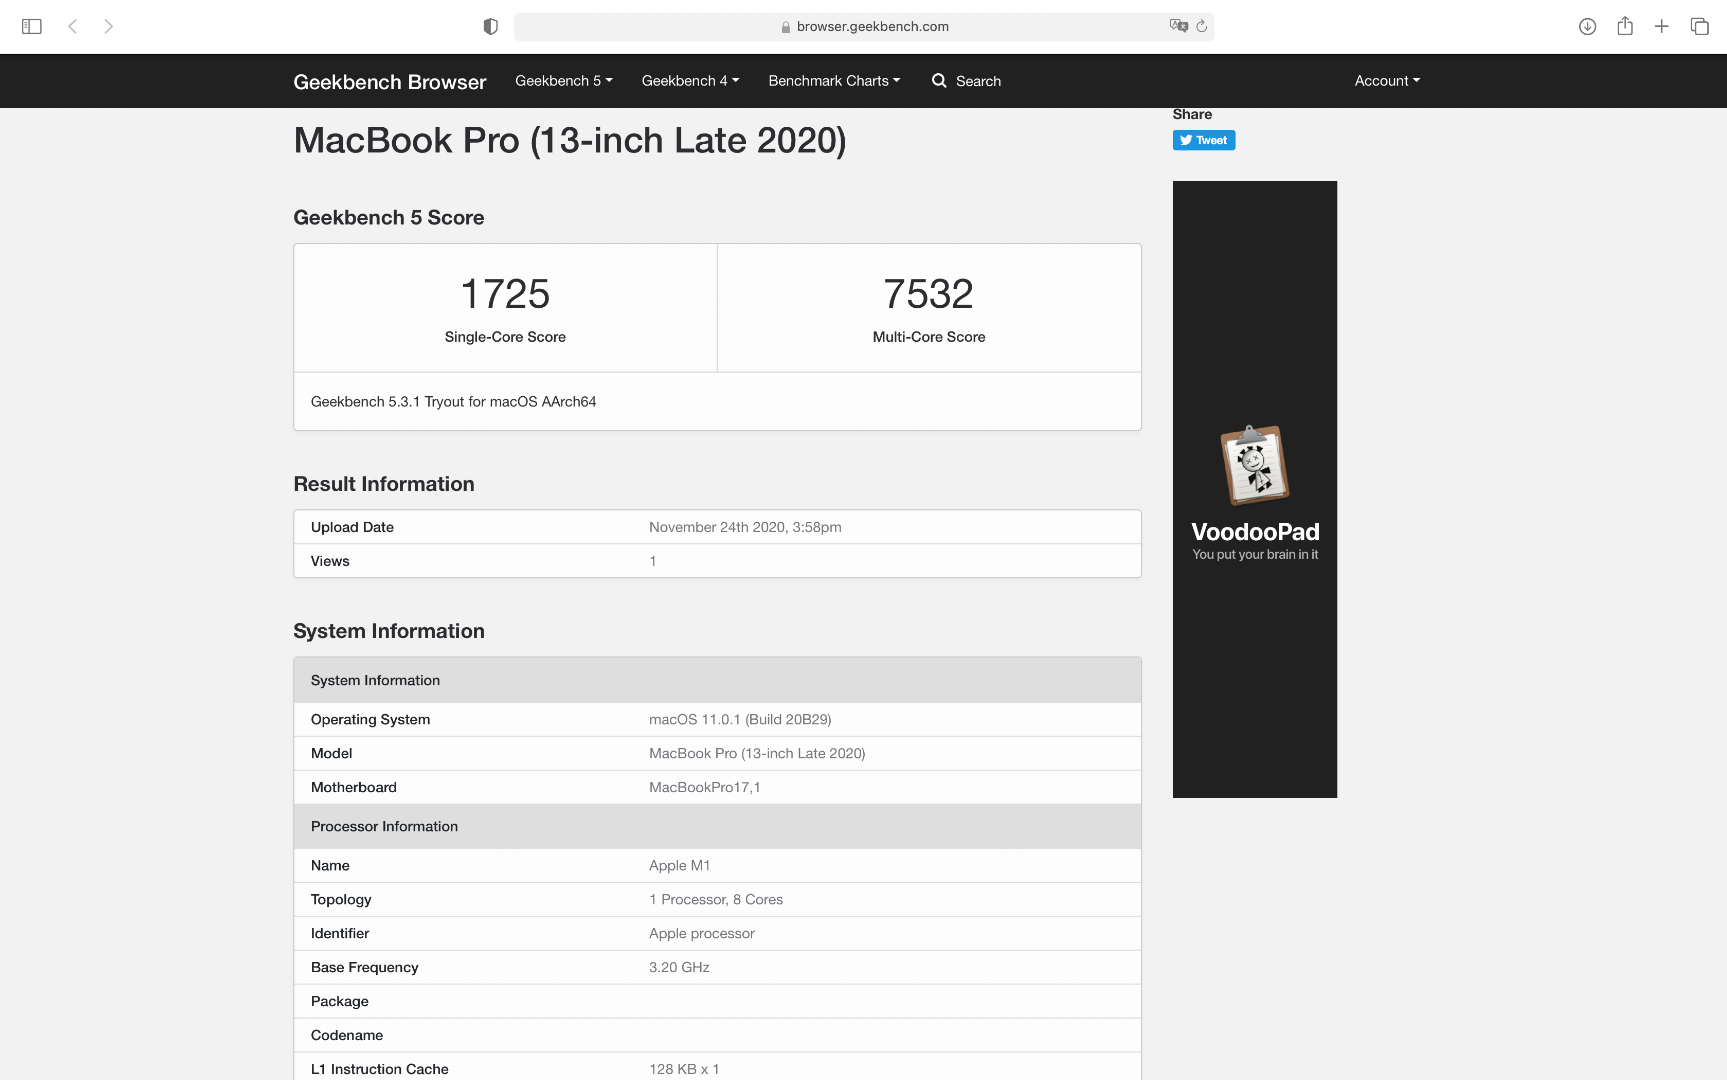Image resolution: width=1727 pixels, height=1080 pixels.
Task: Select the multi-core score 7532
Action: 929,294
